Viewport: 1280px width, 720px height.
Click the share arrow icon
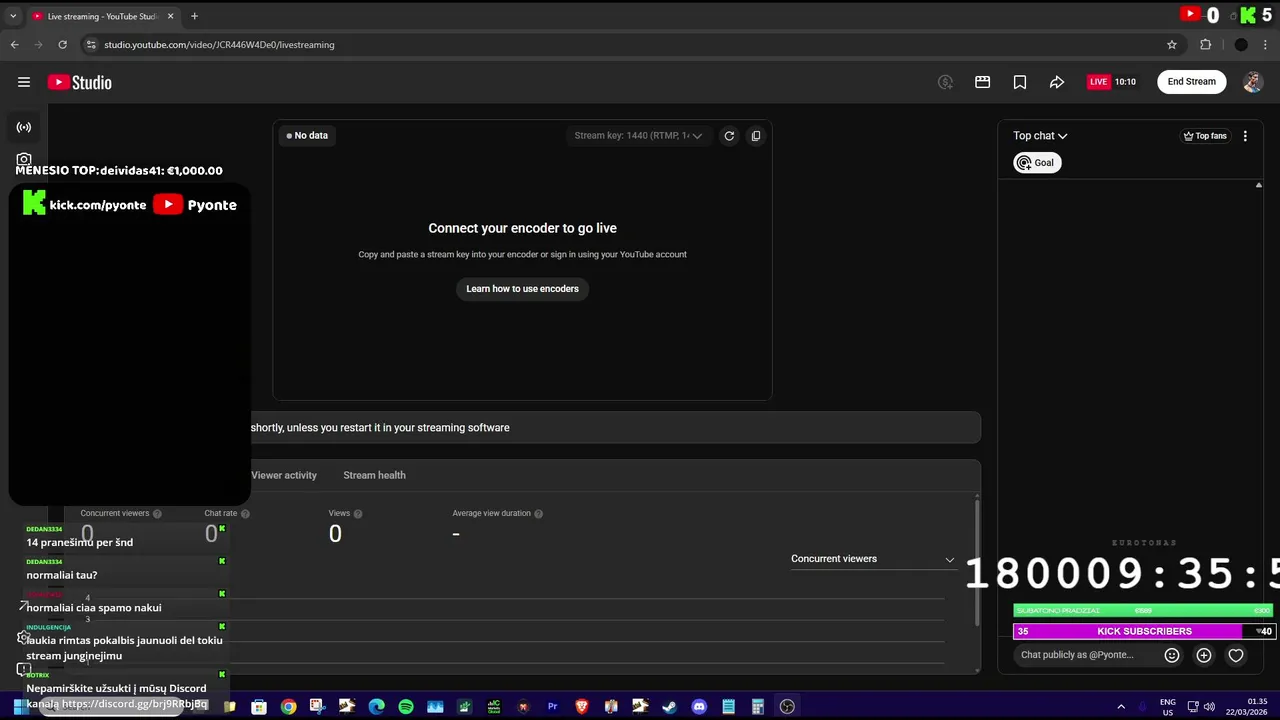(x=1057, y=82)
